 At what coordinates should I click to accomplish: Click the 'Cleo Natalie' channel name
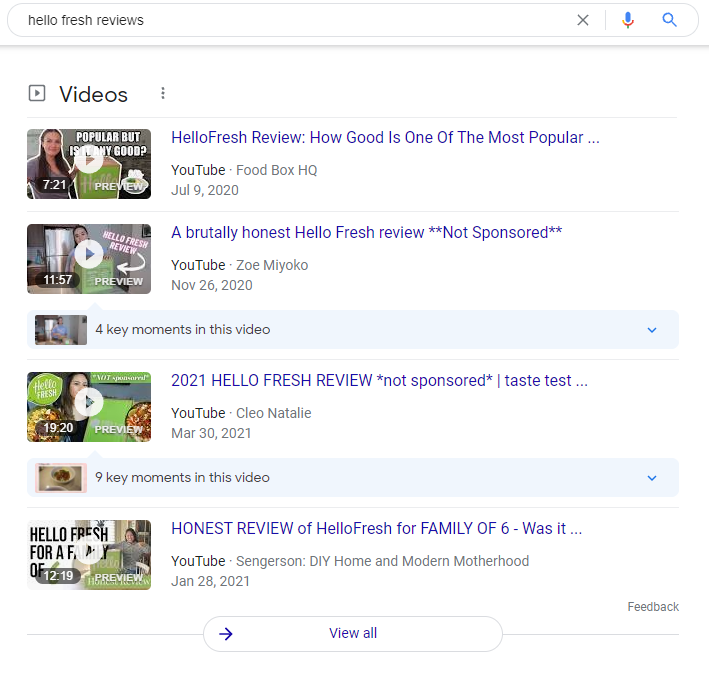274,413
